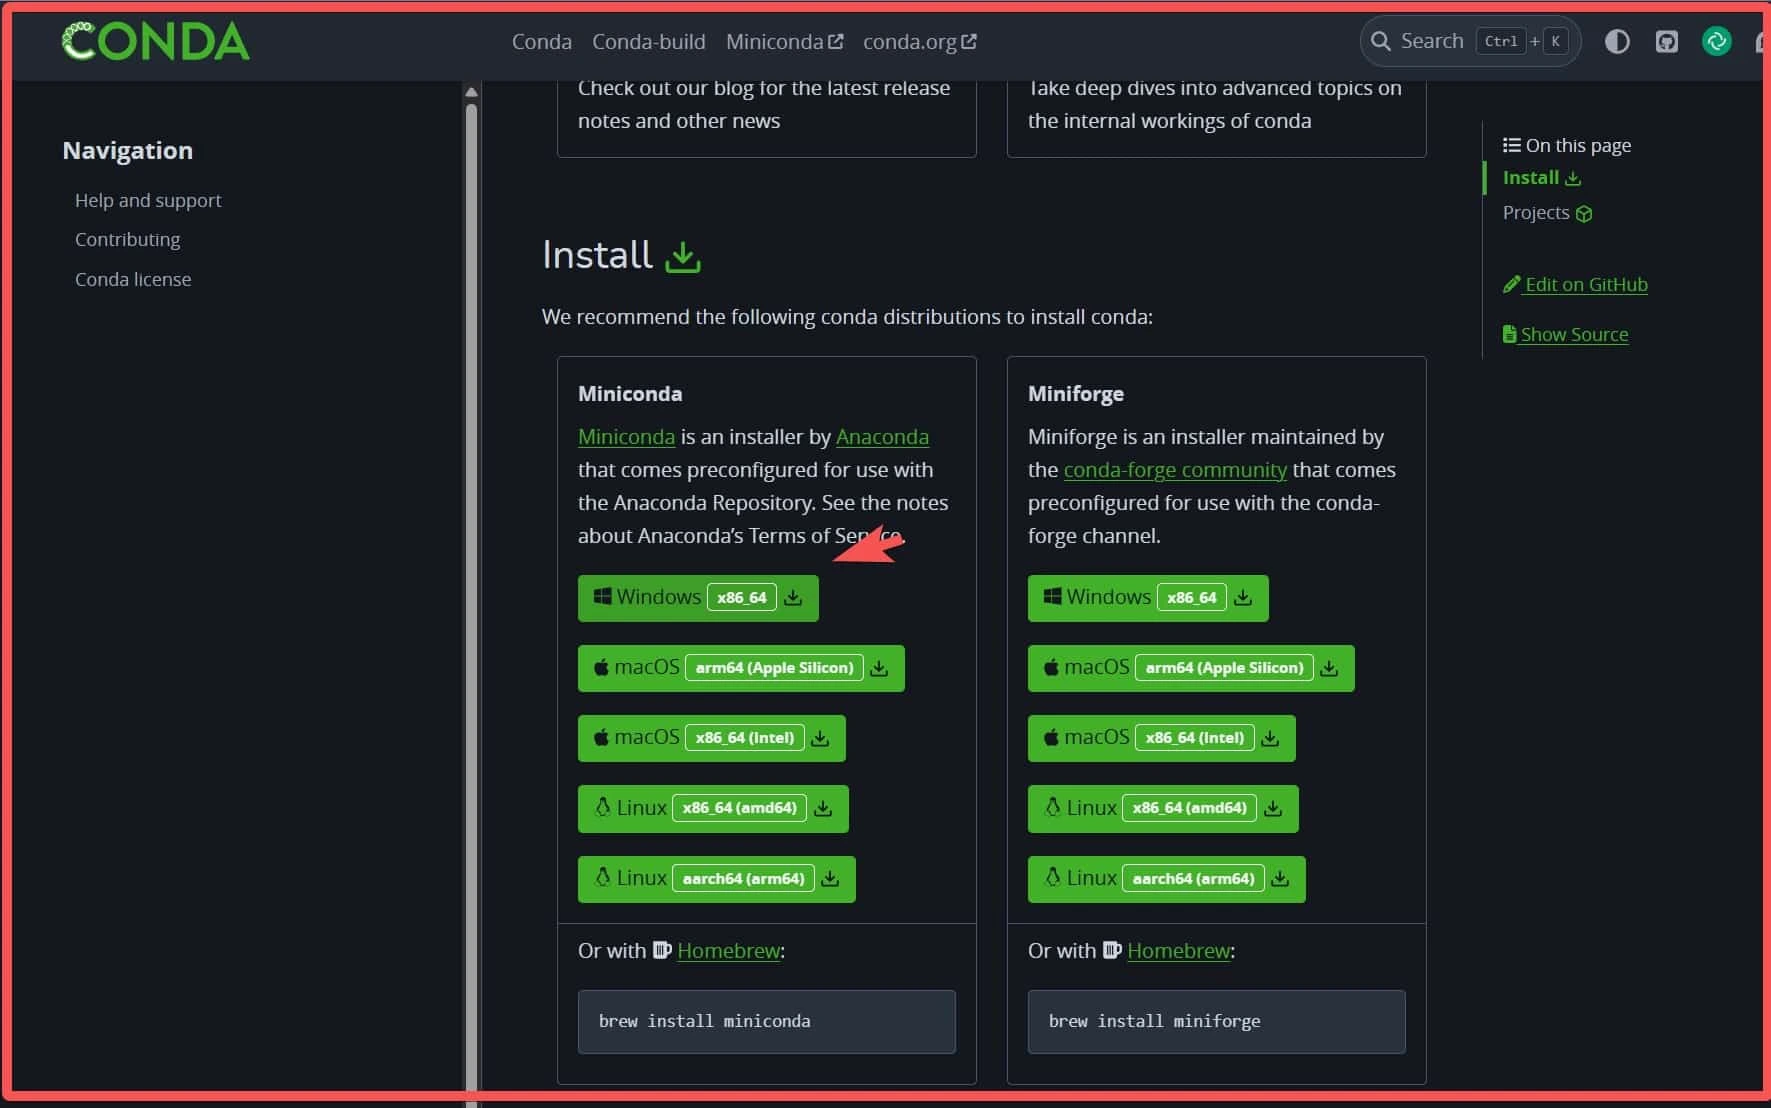The width and height of the screenshot is (1771, 1108).
Task: Toggle the light/dark theme icon
Action: (1617, 41)
